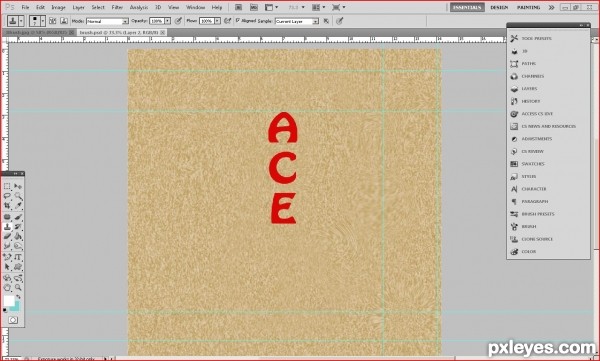
Task: Reset default foreground and background colors
Action: (5, 310)
